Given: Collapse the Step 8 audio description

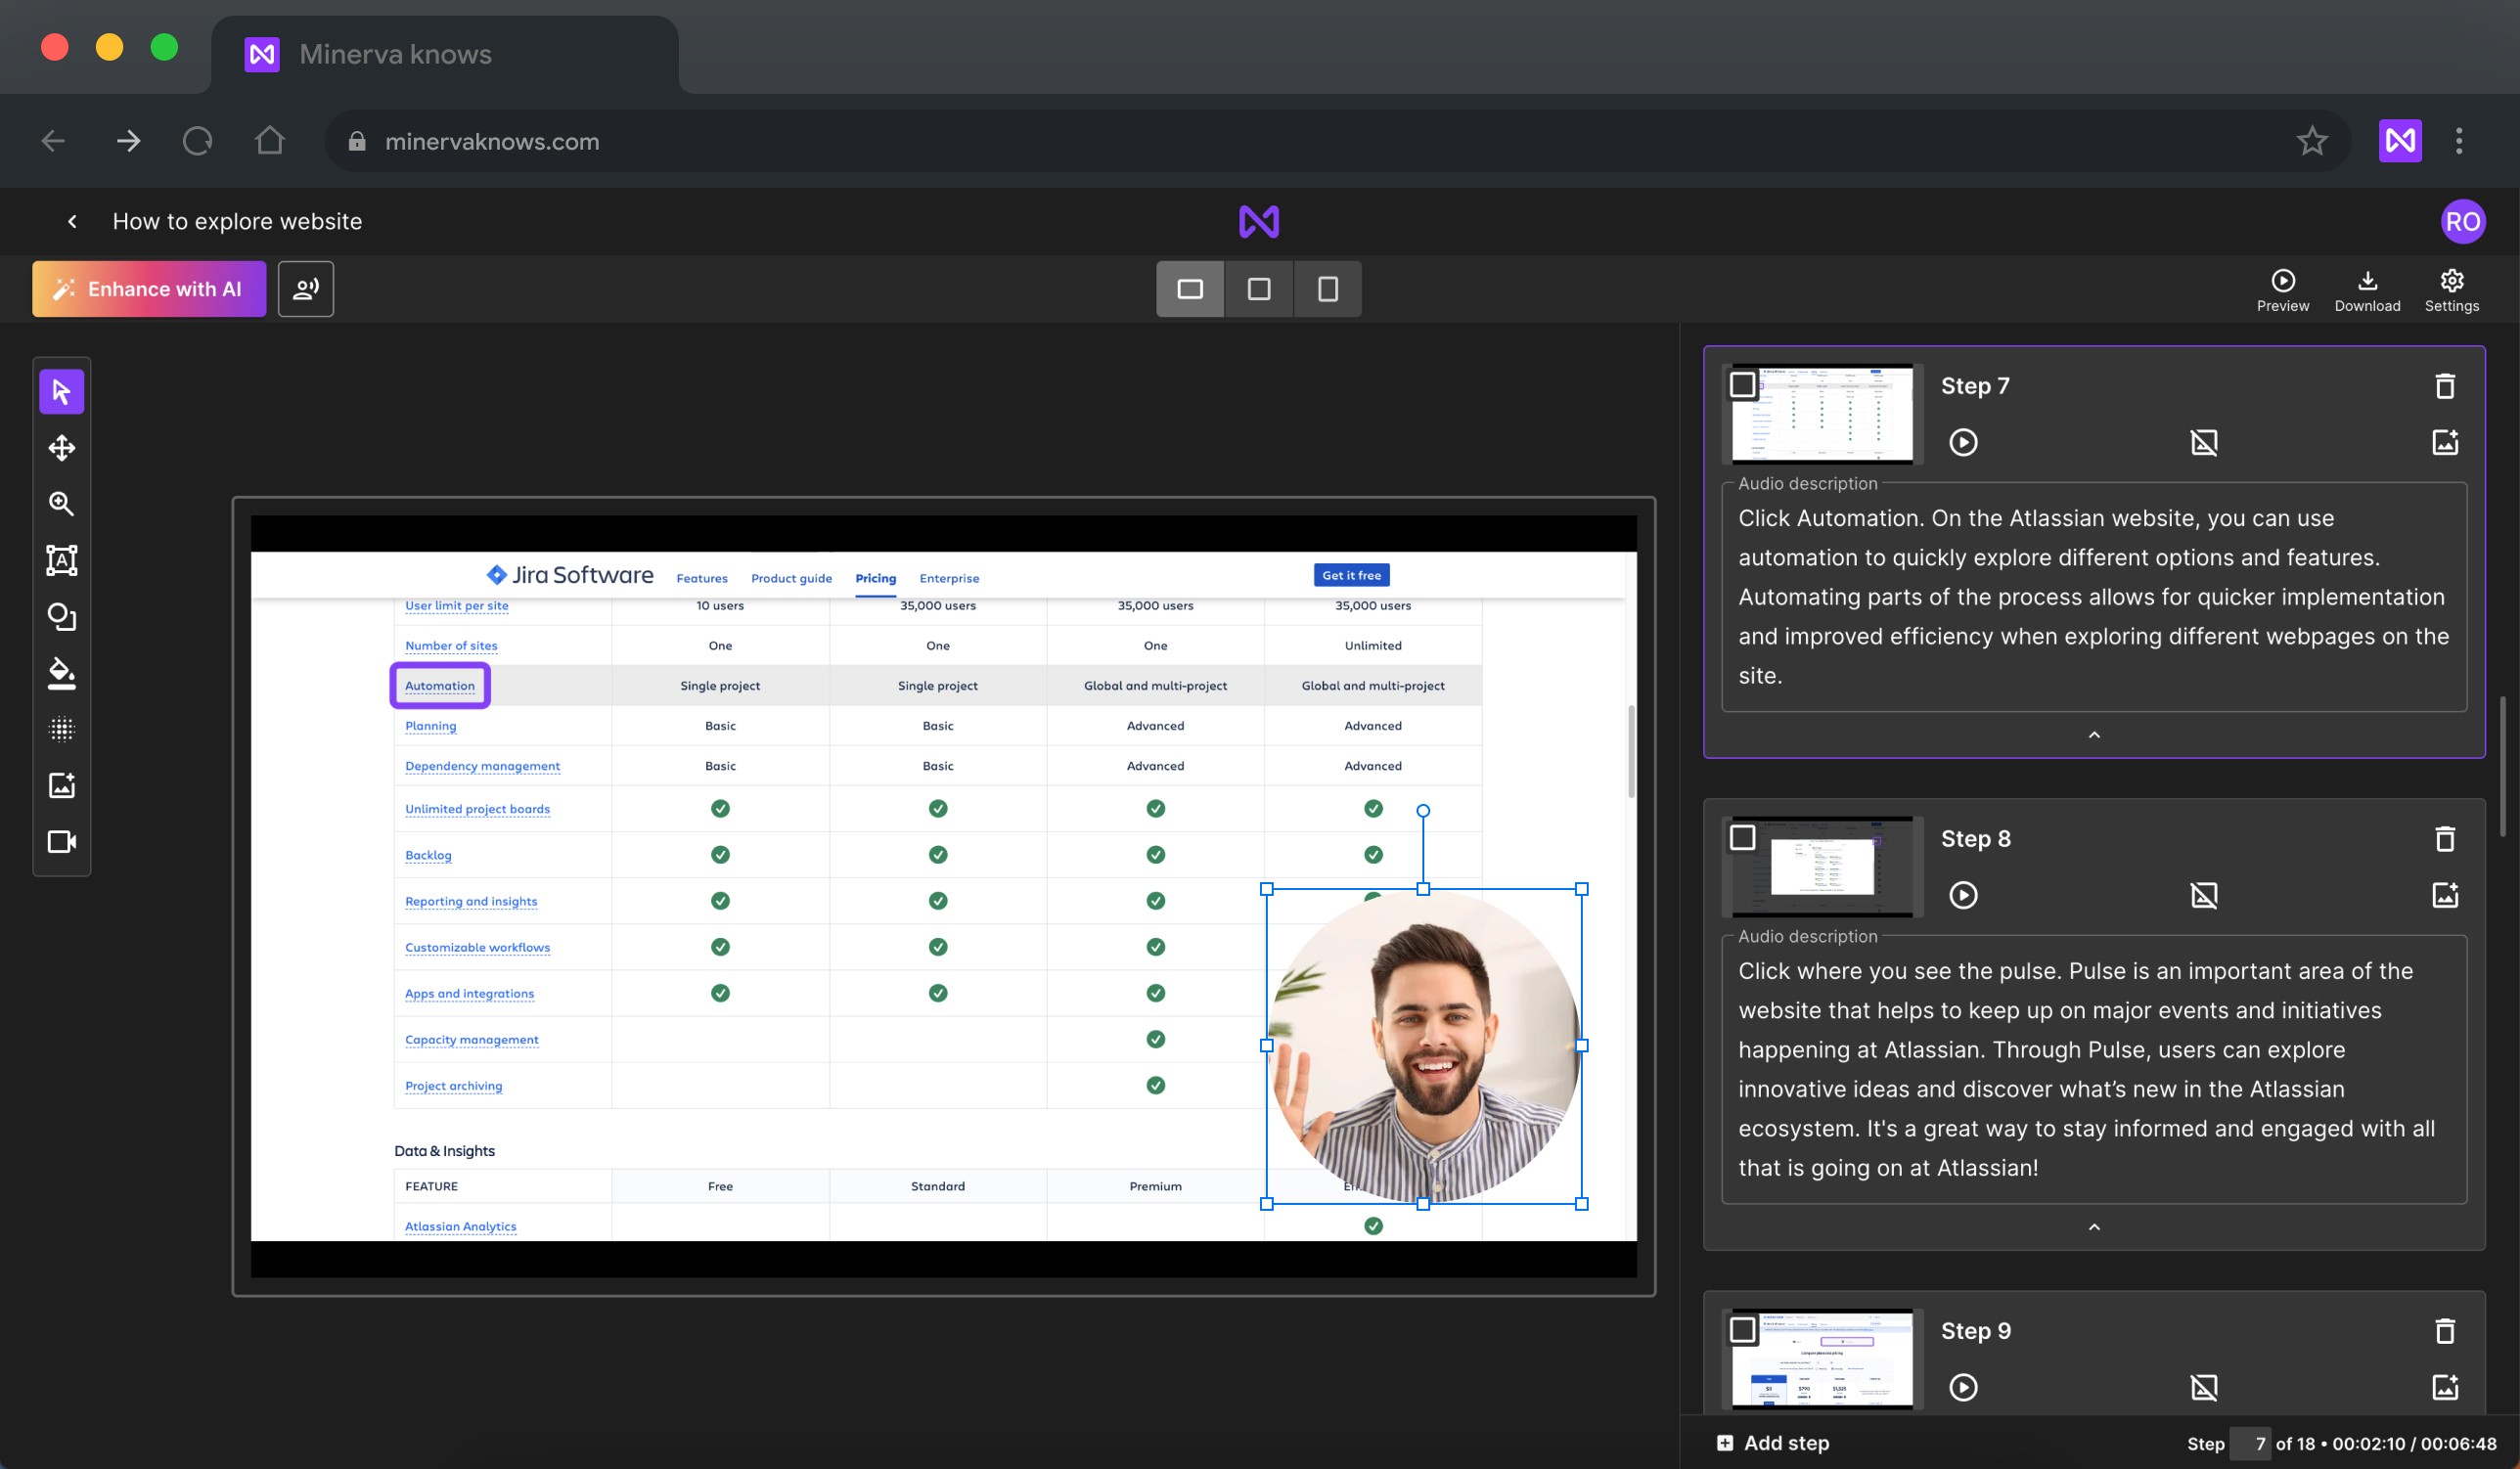Looking at the screenshot, I should [x=2094, y=1227].
